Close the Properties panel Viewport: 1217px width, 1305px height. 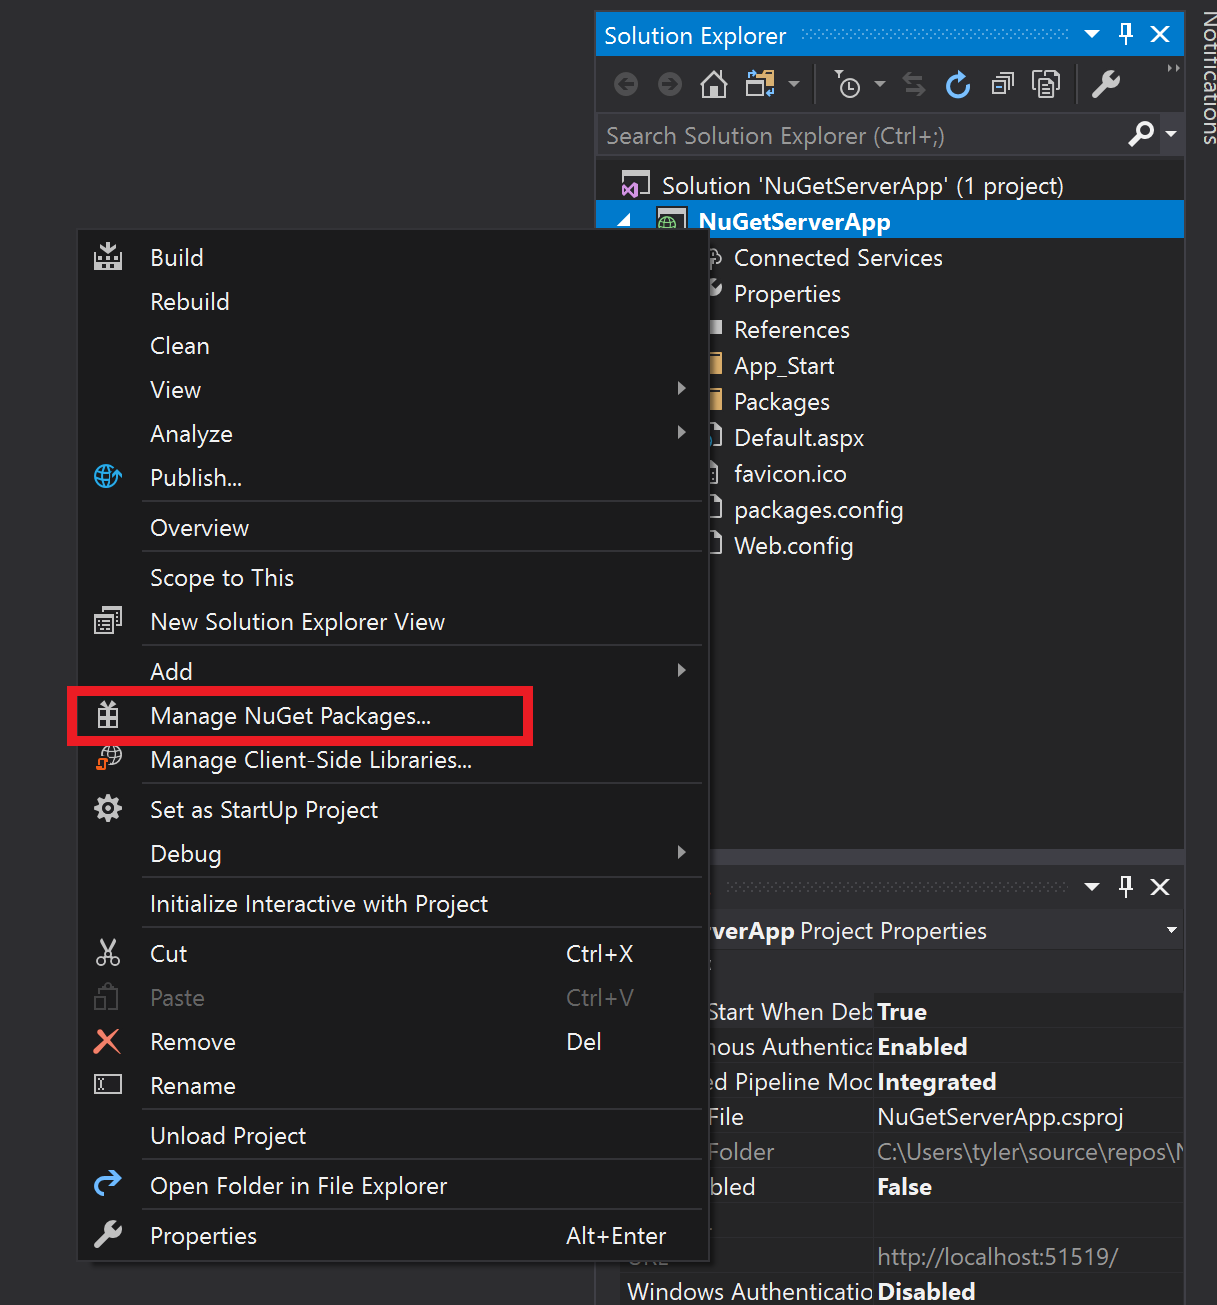point(1160,887)
